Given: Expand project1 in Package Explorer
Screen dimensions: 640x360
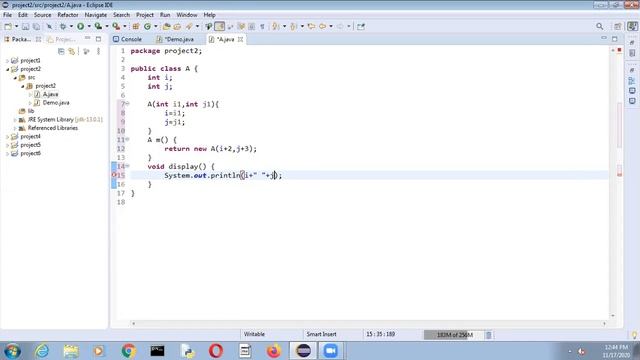Looking at the screenshot, I should [x=7, y=60].
